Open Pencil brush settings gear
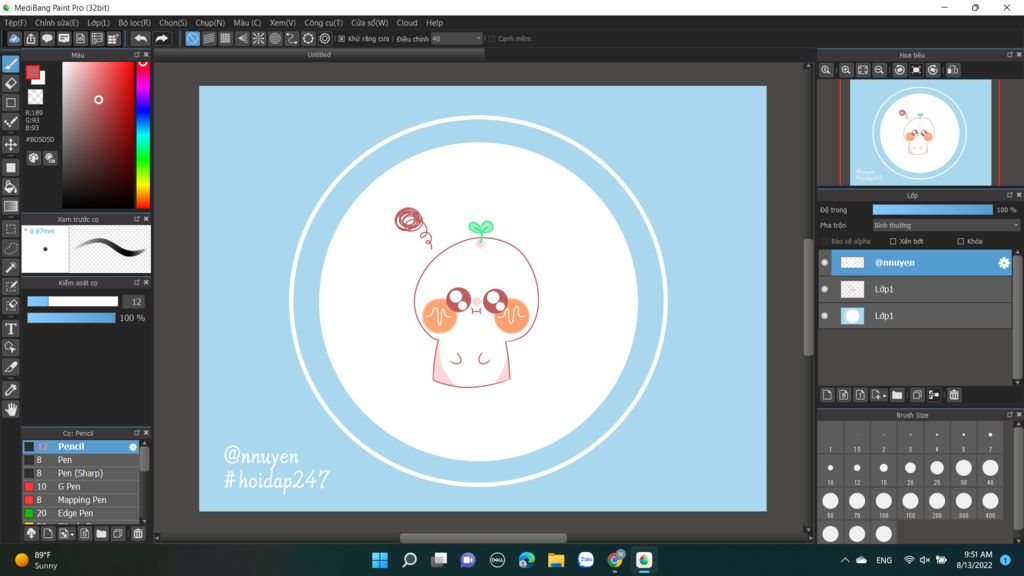1024x576 pixels. point(133,447)
